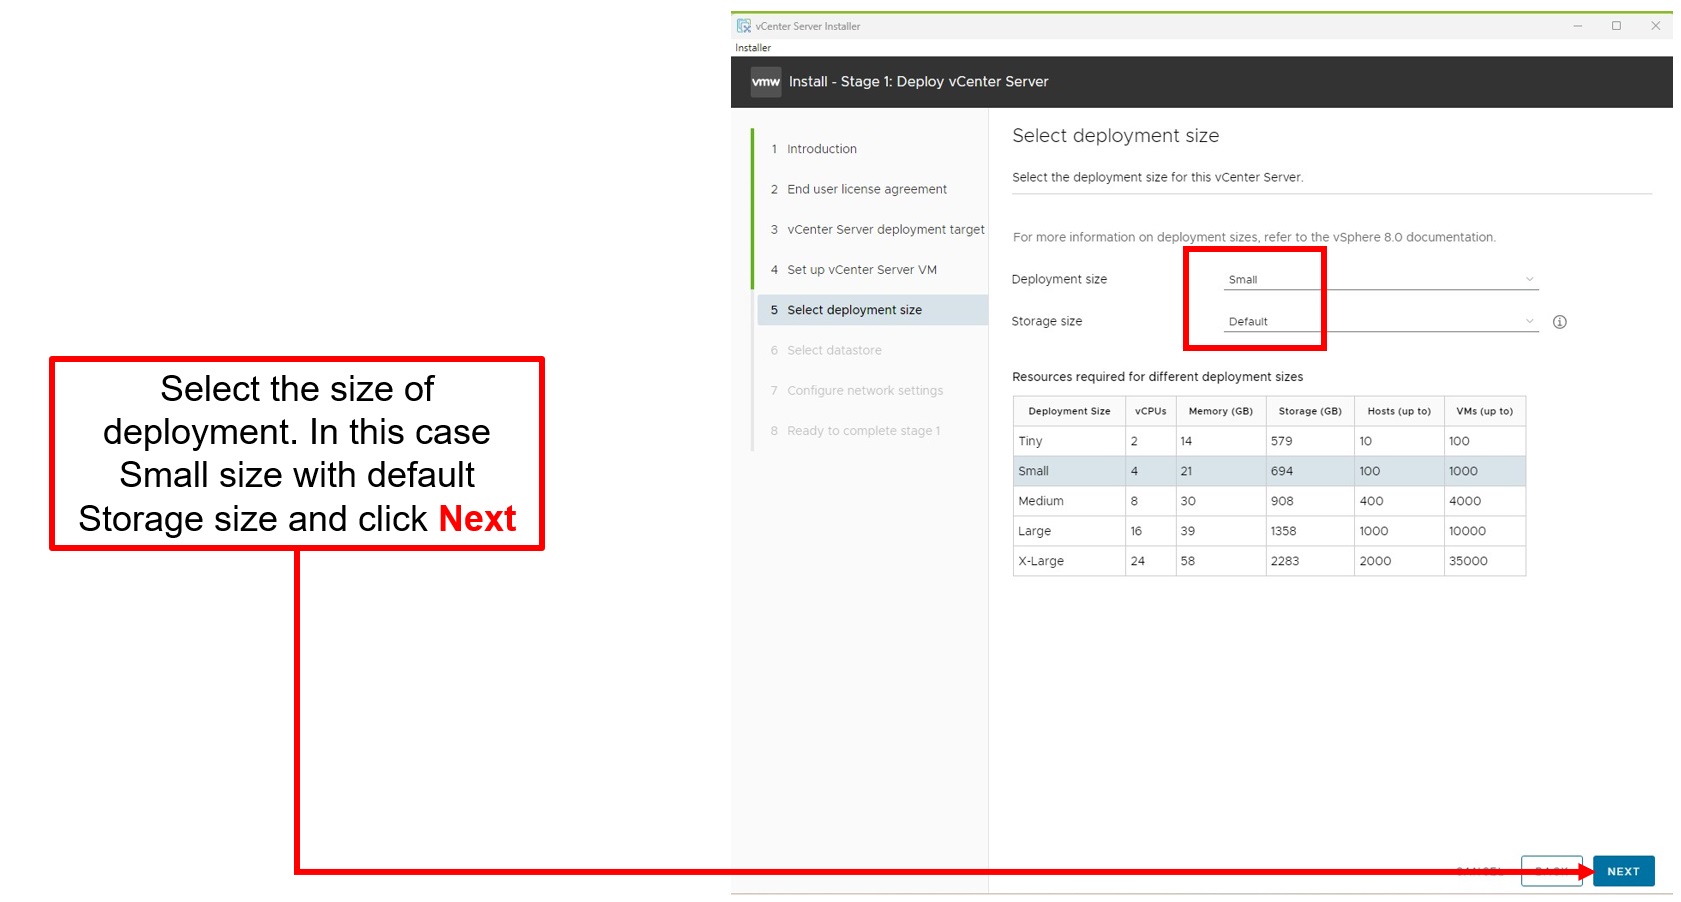Click the vmw logo in header
The width and height of the screenshot is (1681, 902).
click(766, 82)
